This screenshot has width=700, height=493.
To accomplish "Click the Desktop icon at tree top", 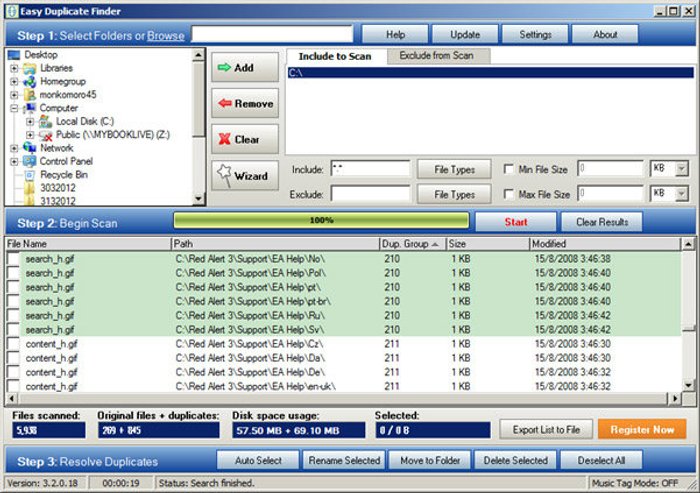I will pos(14,55).
